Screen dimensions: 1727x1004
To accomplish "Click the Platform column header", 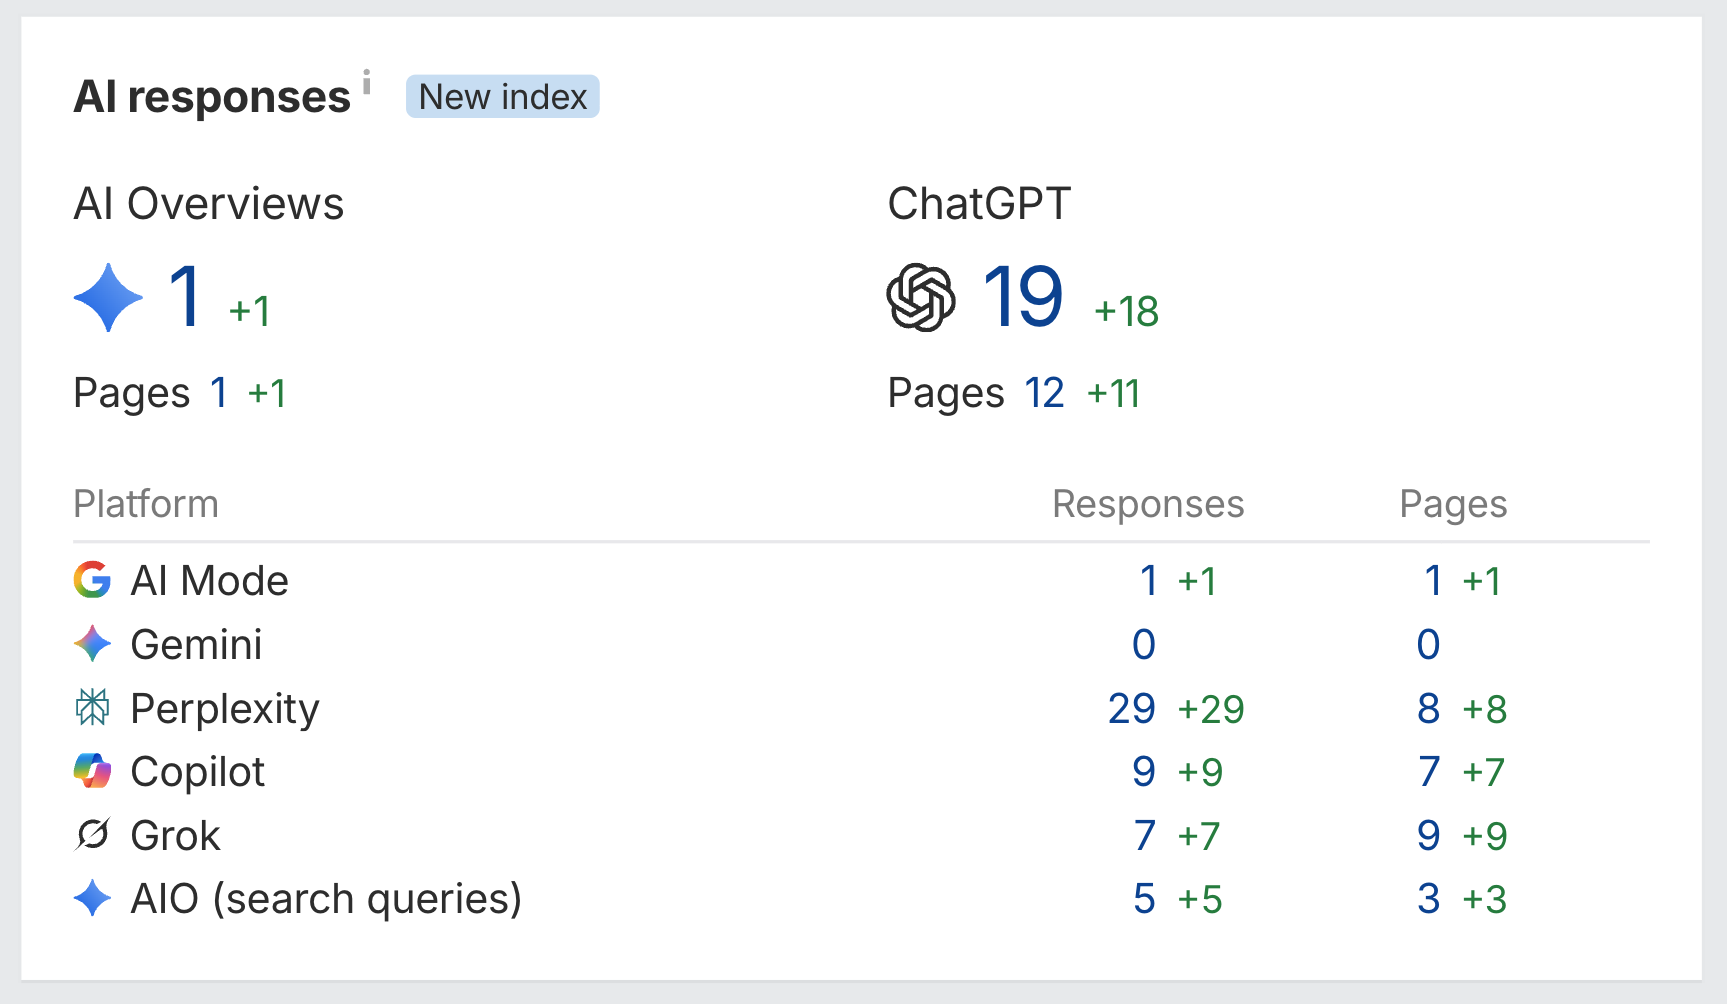I will [146, 504].
